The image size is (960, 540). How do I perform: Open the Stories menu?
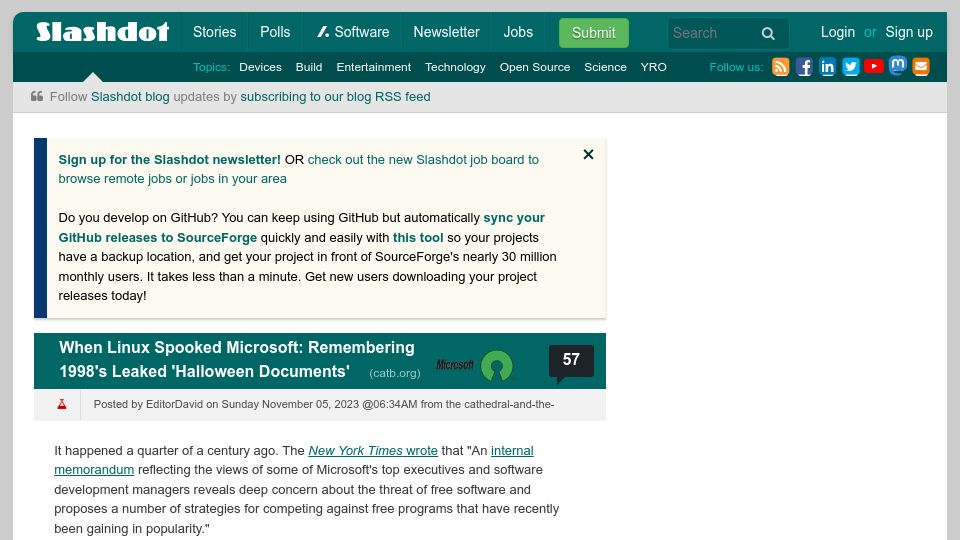point(214,32)
